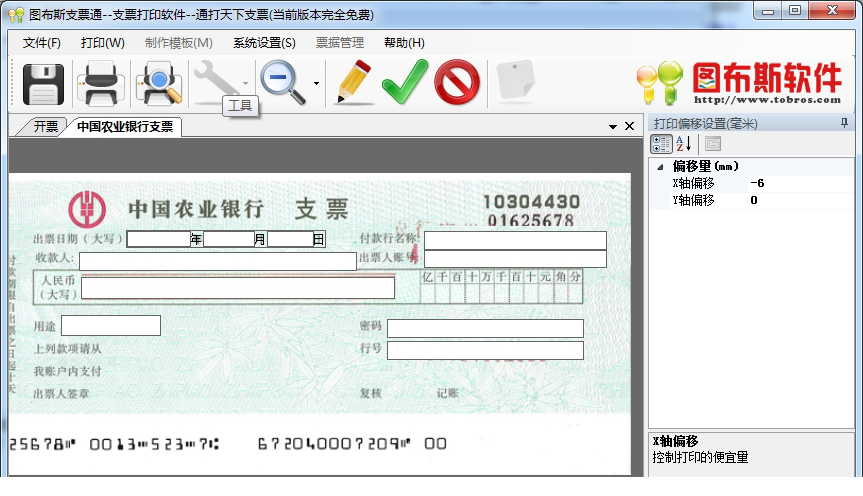Click the 出票人账号 input field
Screen dimensions: 863x496
[515, 259]
